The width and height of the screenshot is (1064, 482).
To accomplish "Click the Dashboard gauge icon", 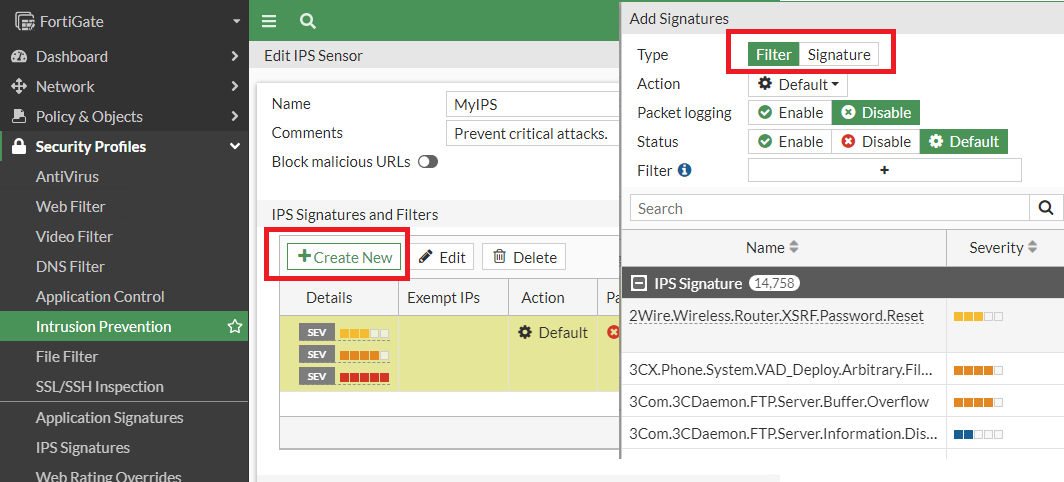I will 19,56.
